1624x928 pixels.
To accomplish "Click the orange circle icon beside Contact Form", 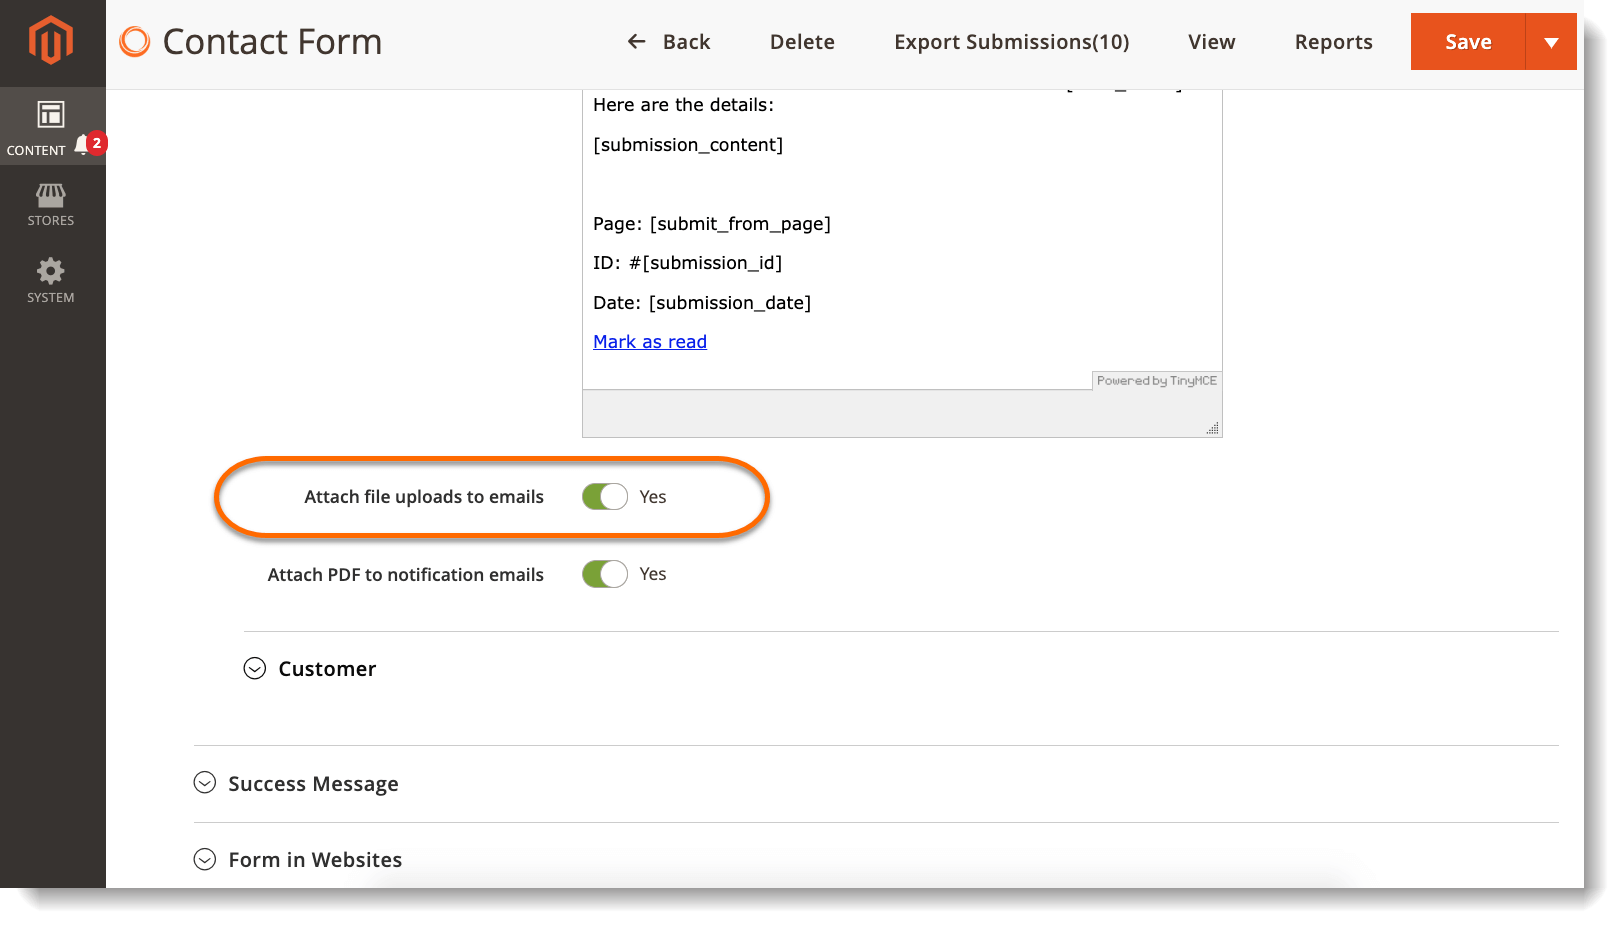I will (135, 42).
